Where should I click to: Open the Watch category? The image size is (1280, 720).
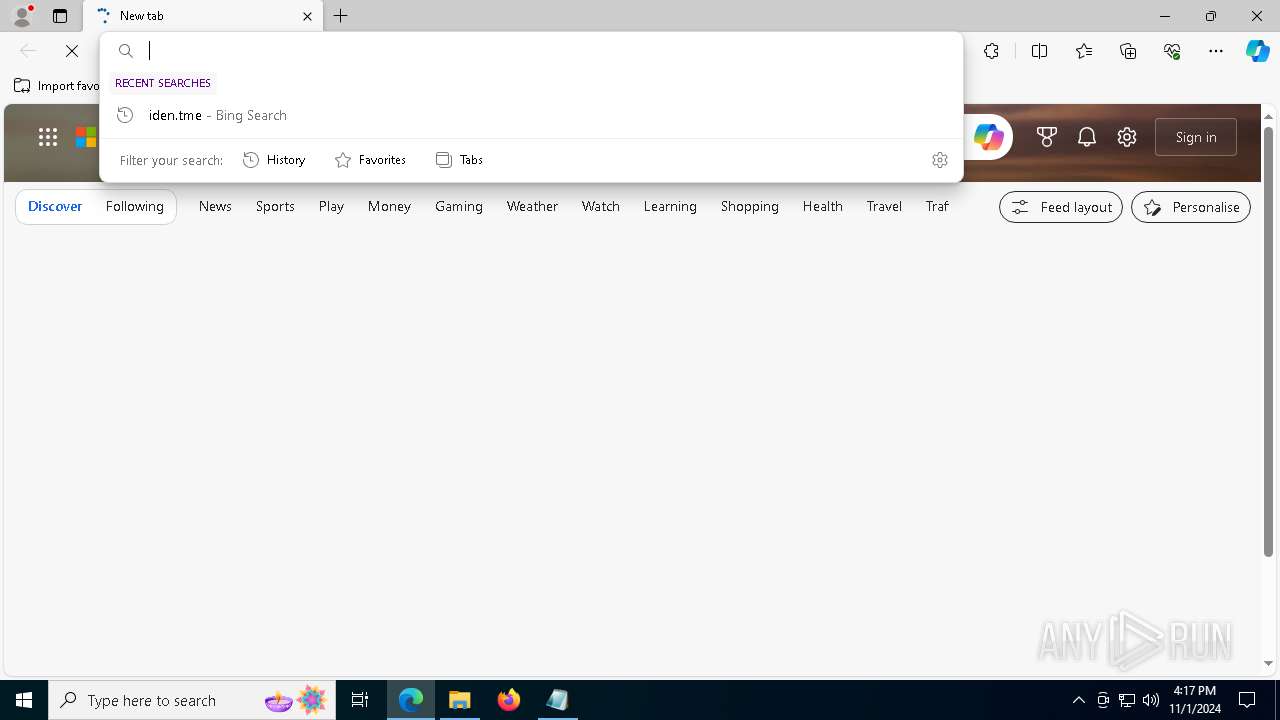[601, 206]
